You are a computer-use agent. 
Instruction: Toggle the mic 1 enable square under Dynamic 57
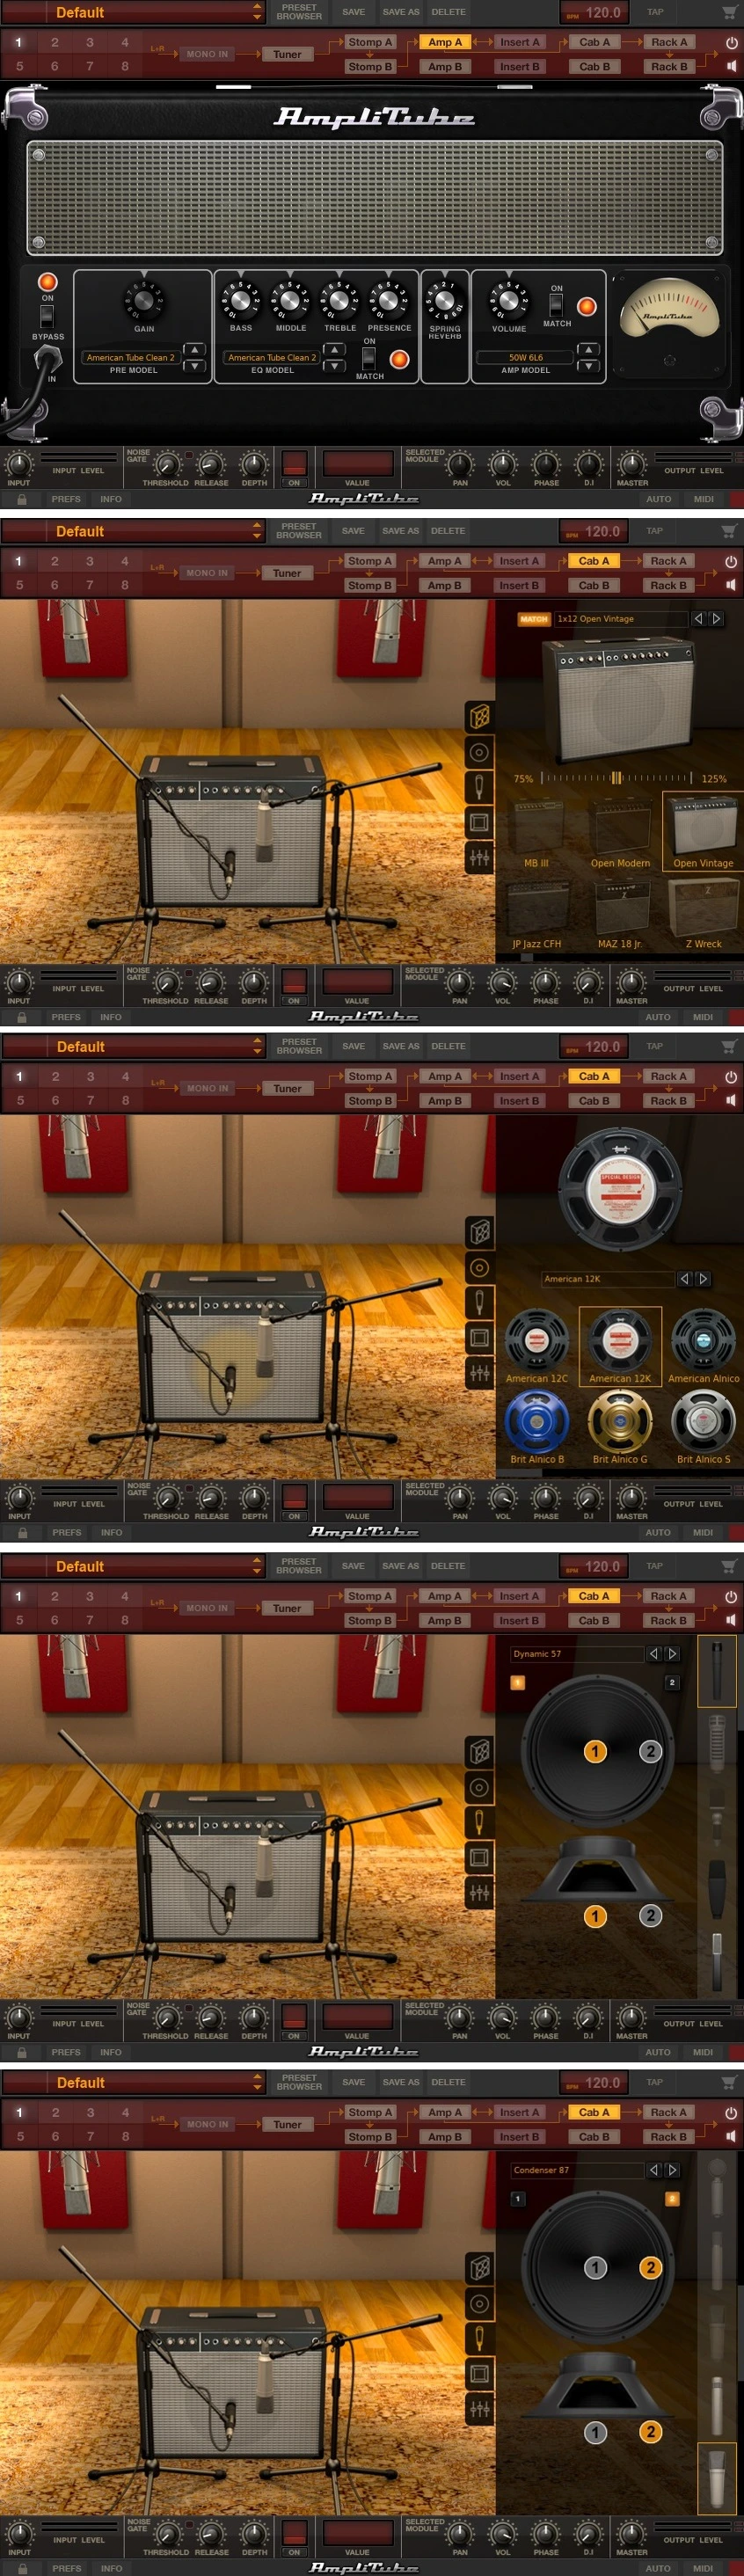point(518,1683)
